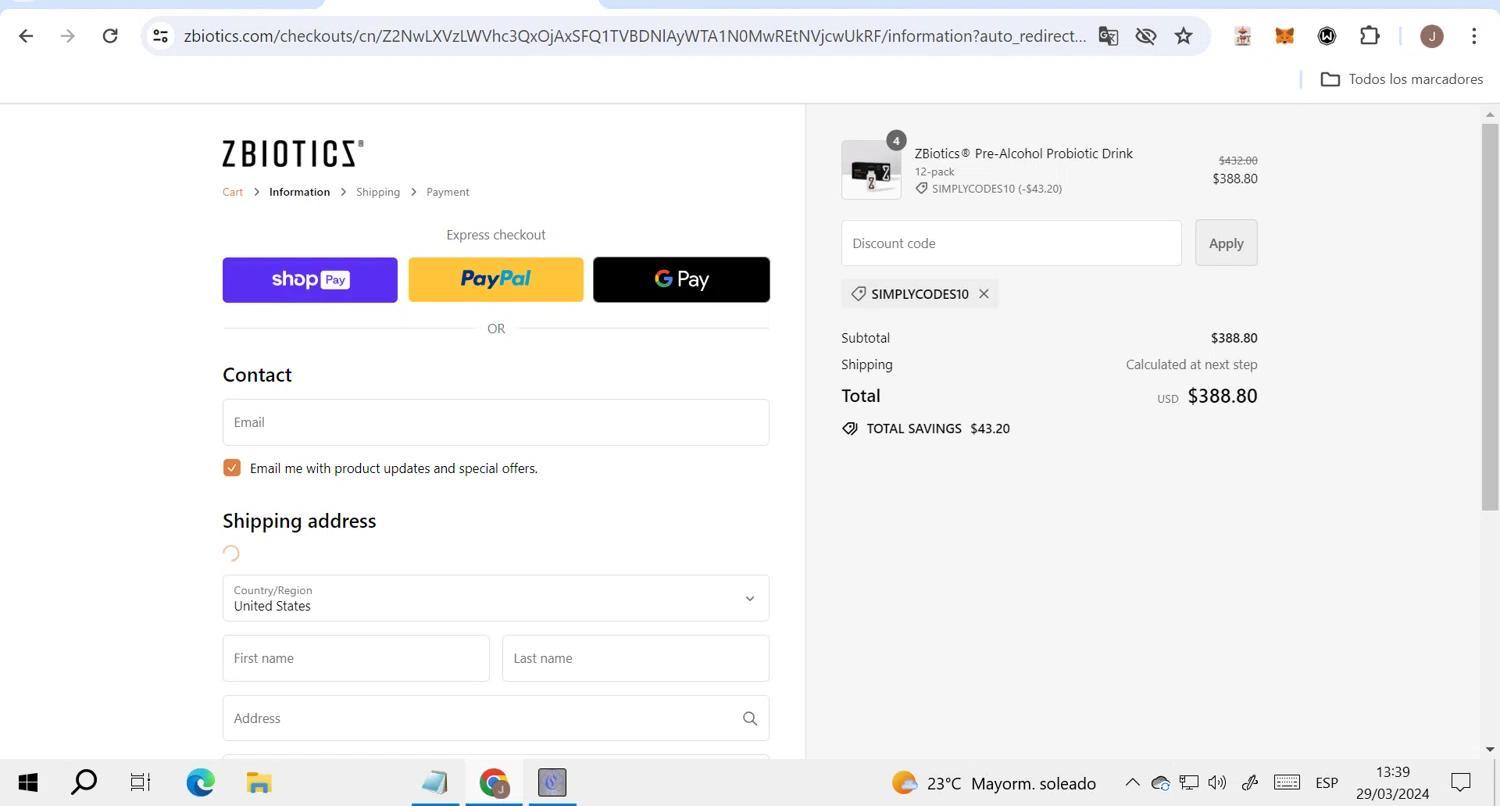Click the translate page icon
The image size is (1500, 806).
(1108, 36)
